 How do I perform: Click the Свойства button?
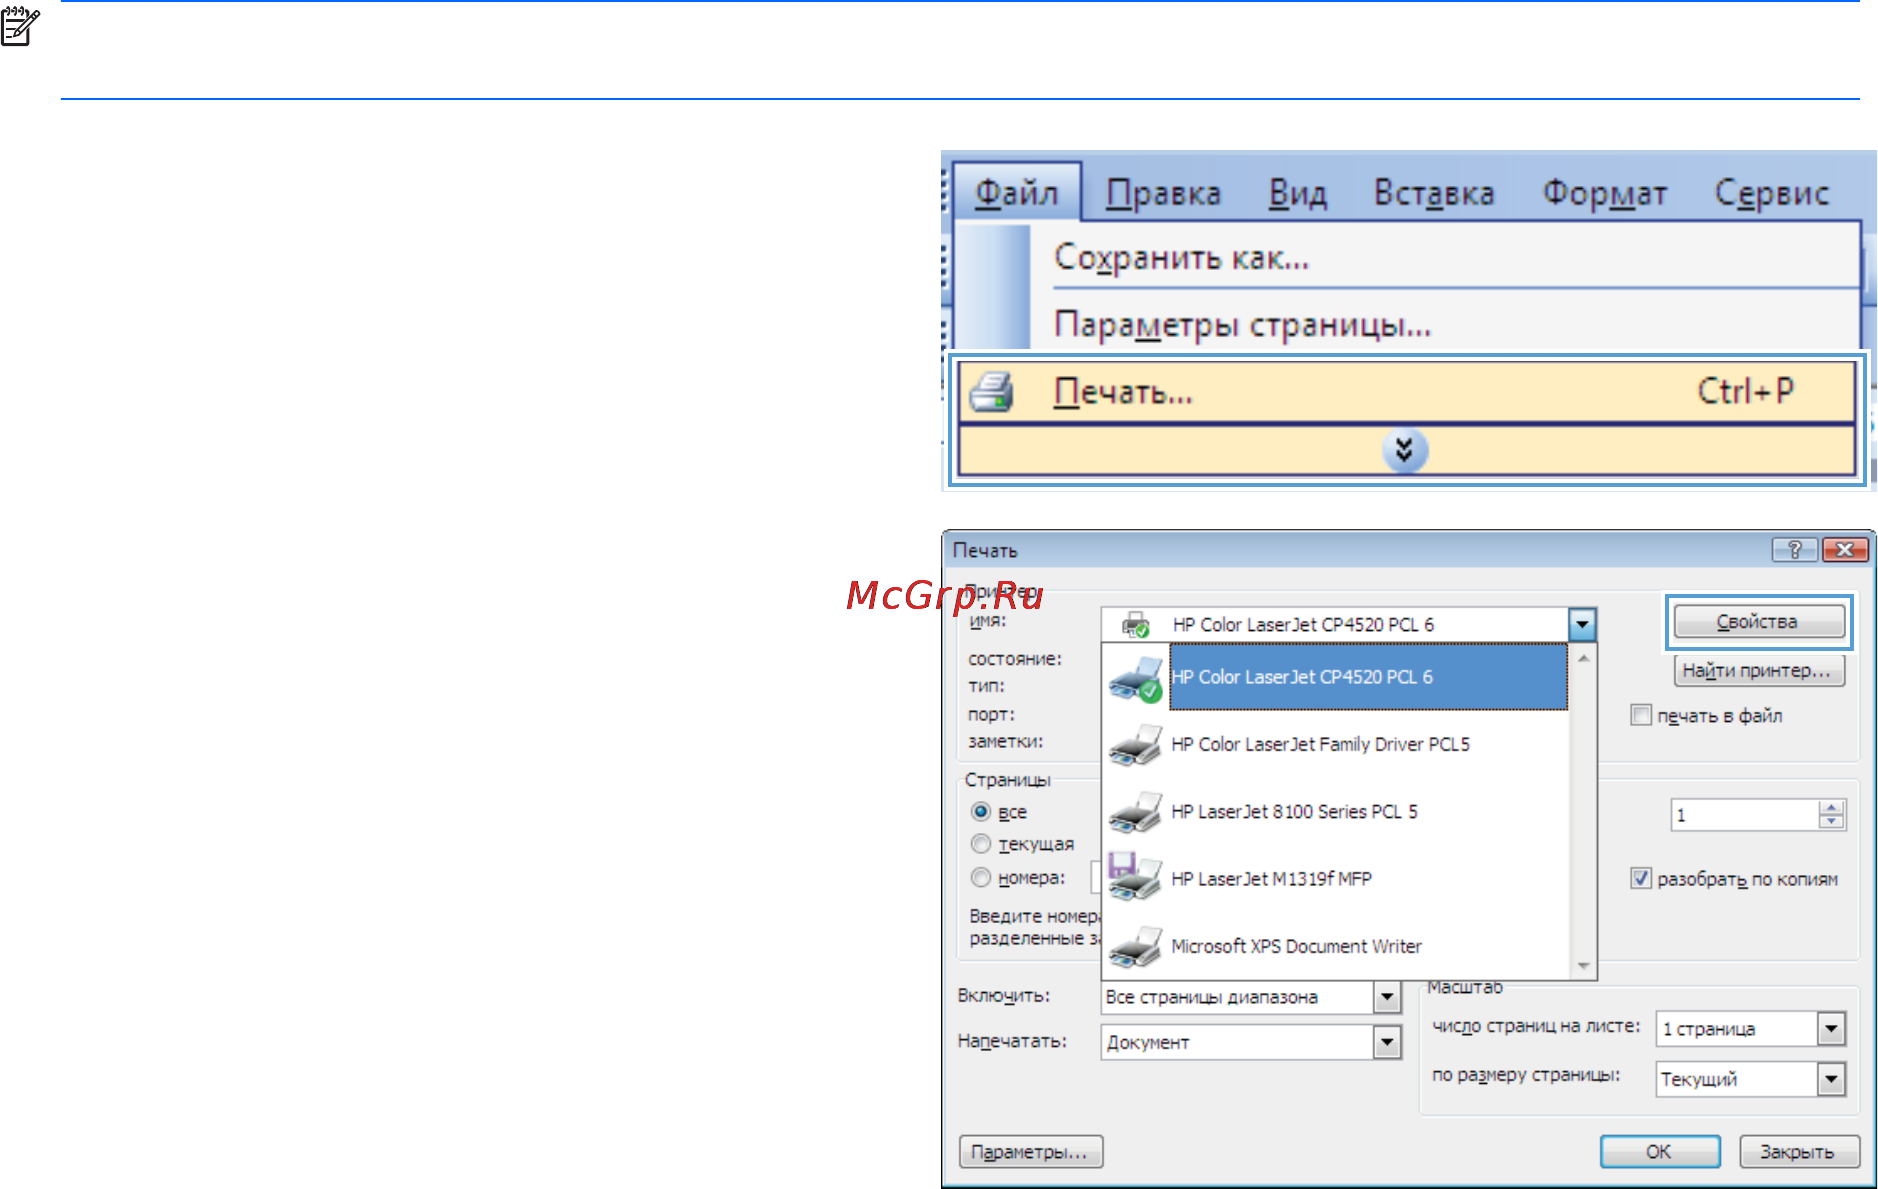(x=1758, y=622)
